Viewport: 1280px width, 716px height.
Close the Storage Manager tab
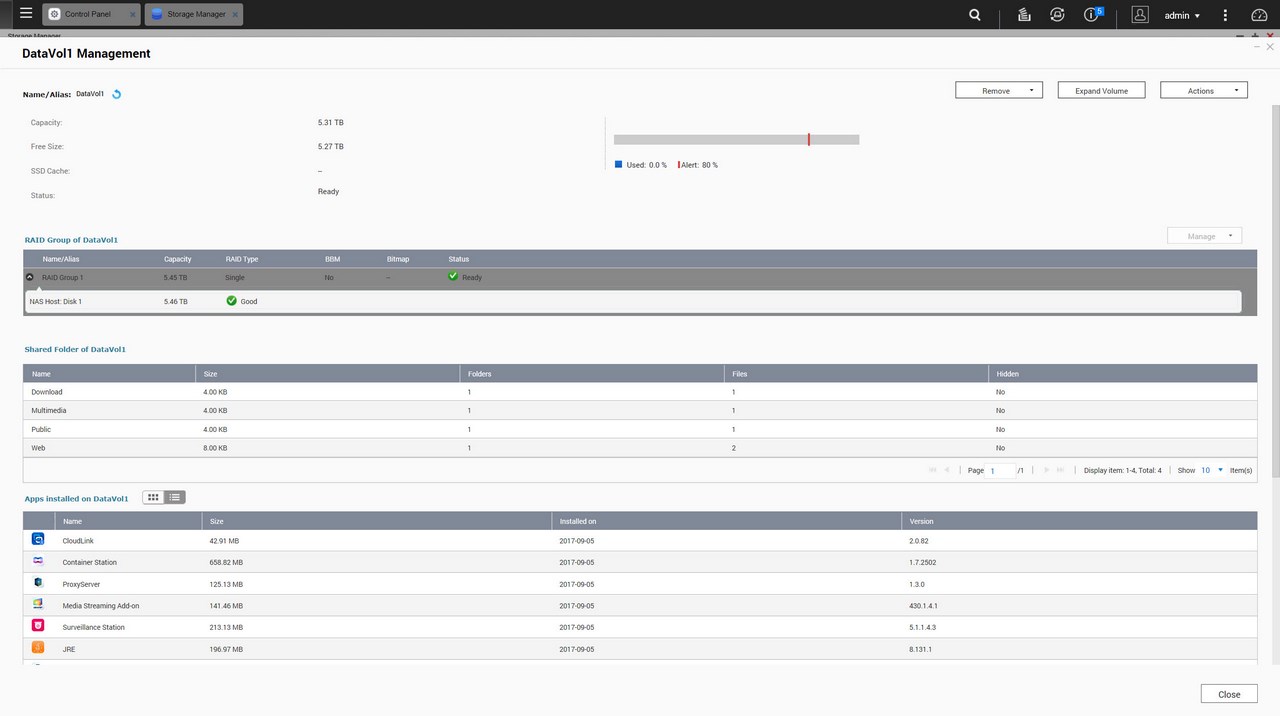234,15
